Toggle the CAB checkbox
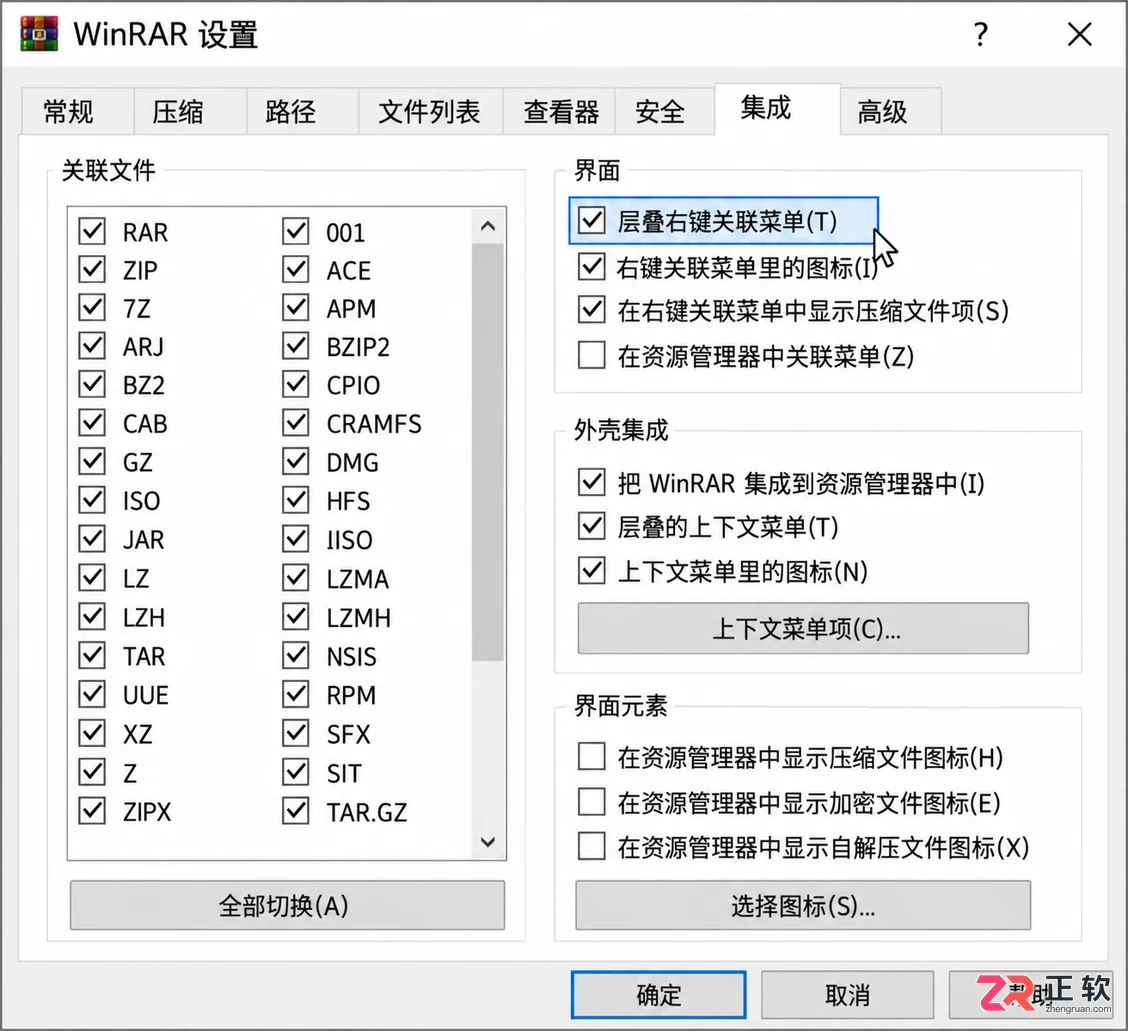1128x1031 pixels. coord(92,423)
